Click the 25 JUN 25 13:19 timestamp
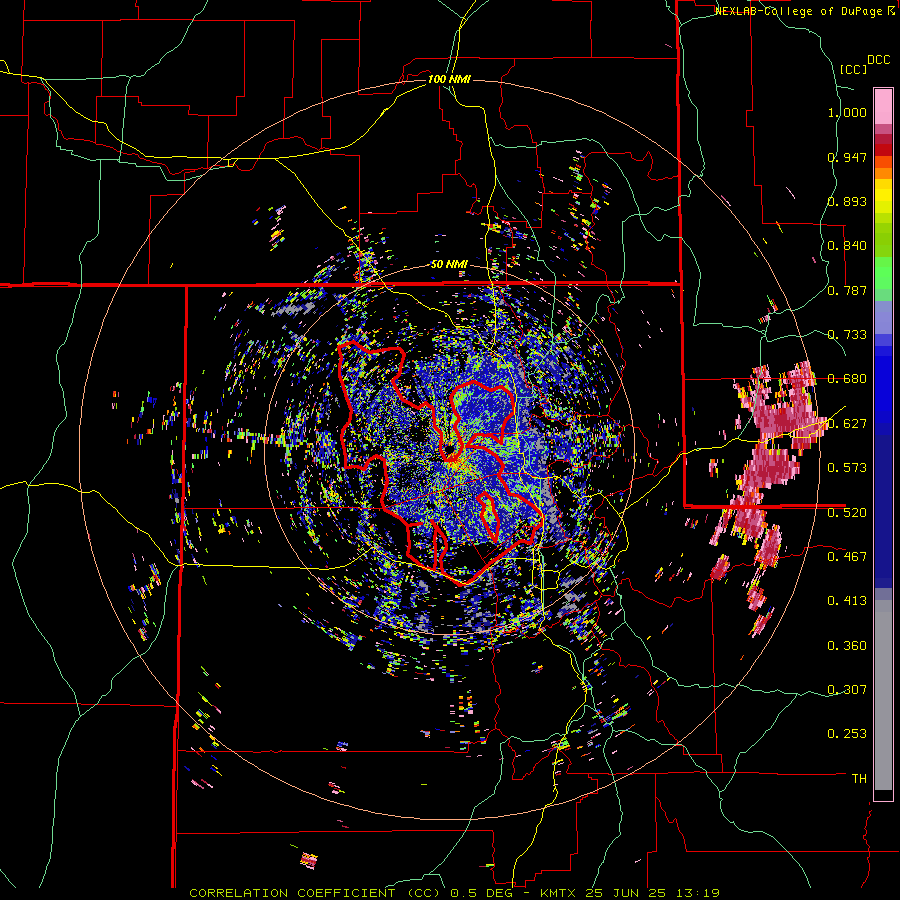This screenshot has width=900, height=900. tap(653, 893)
